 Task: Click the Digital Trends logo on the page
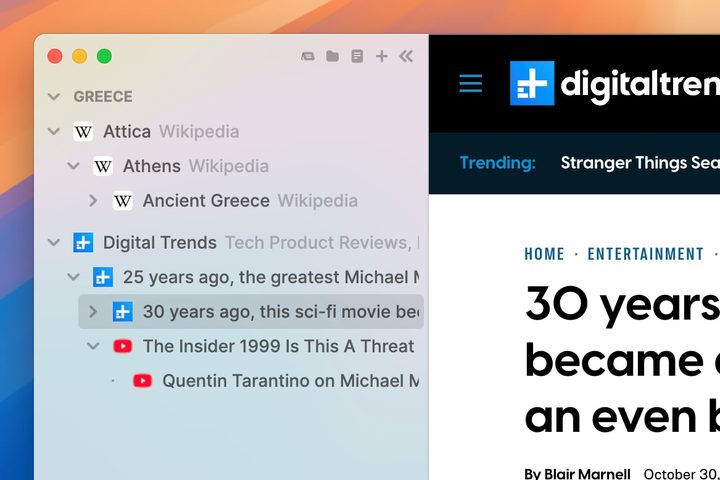coord(615,83)
